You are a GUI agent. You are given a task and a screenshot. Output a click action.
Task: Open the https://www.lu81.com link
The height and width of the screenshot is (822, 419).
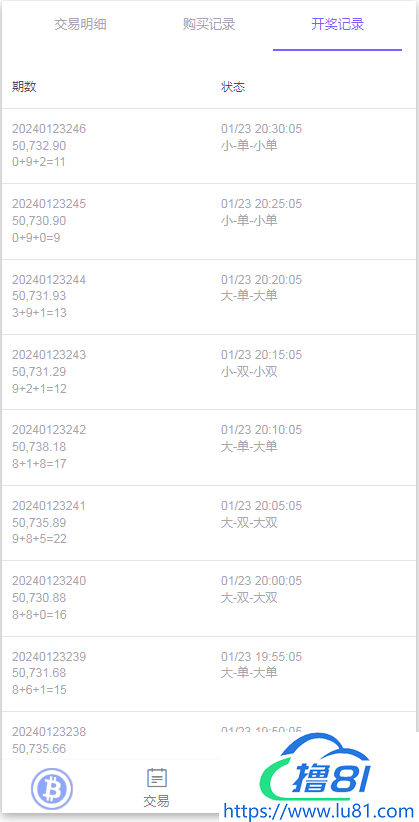[x=319, y=812]
